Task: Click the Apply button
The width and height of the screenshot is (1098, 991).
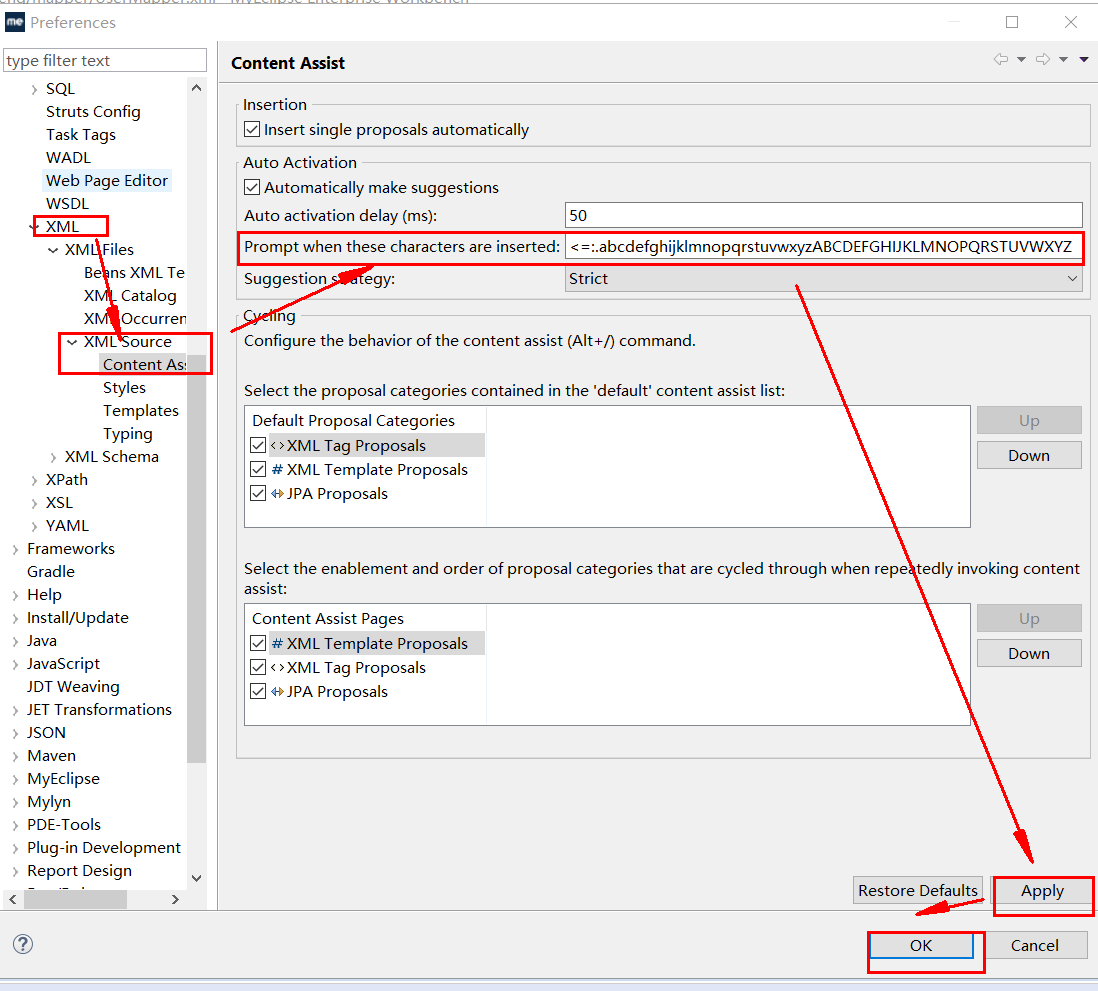Action: 1042,891
